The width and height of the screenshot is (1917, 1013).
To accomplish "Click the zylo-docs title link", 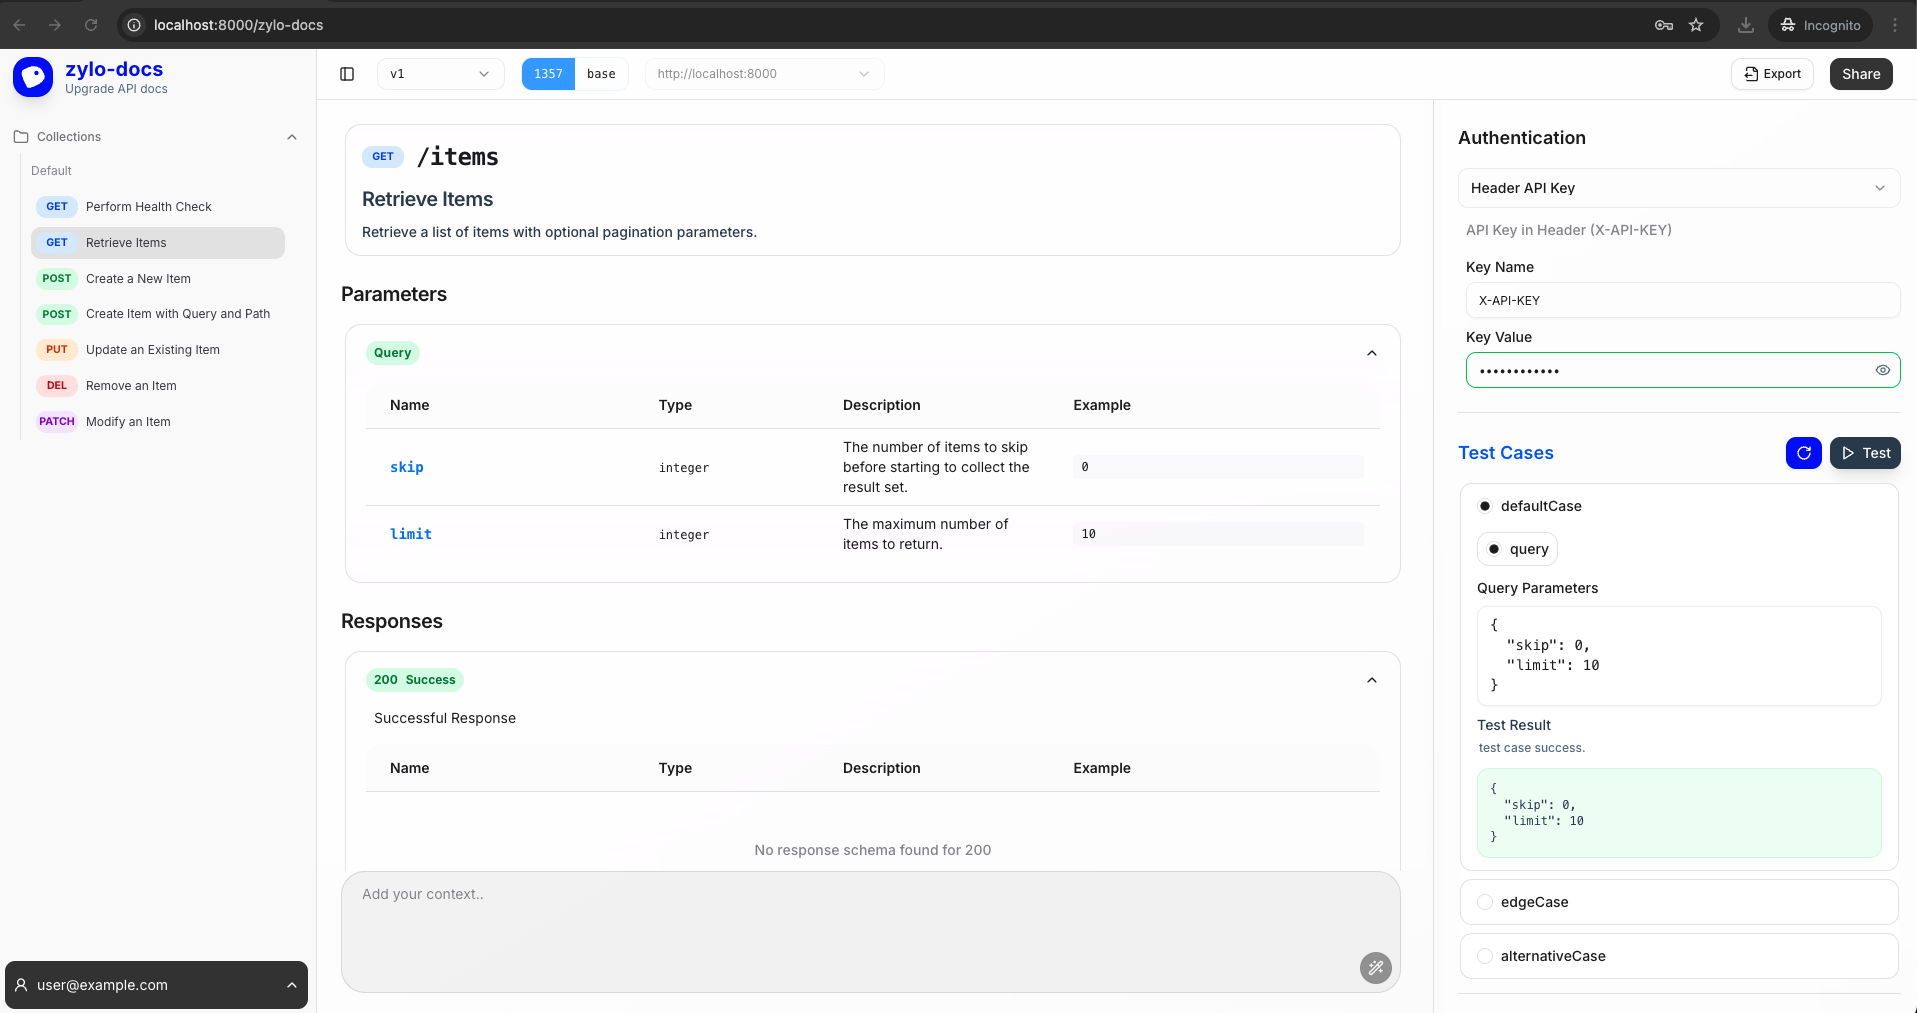I will point(114,69).
